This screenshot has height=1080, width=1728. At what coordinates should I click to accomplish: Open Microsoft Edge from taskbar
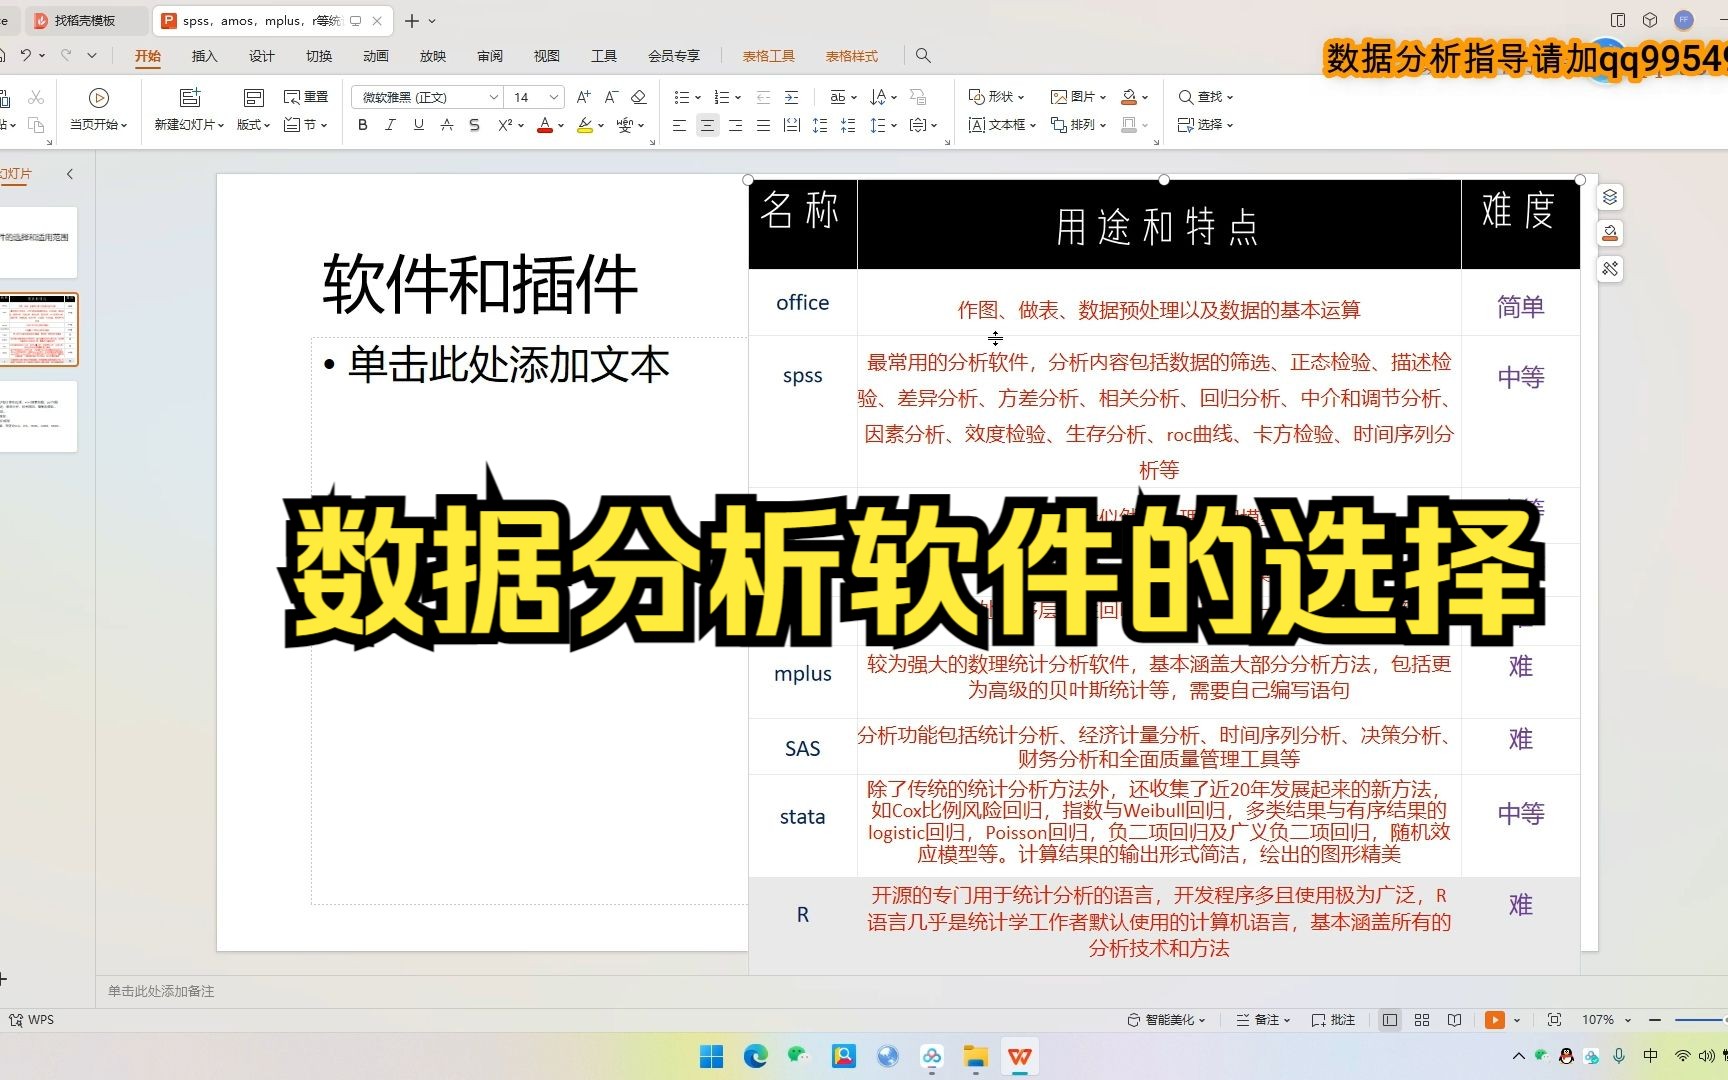755,1056
